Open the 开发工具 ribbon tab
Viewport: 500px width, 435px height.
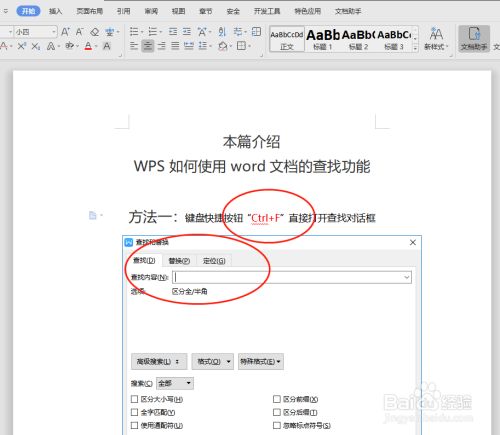[x=267, y=11]
